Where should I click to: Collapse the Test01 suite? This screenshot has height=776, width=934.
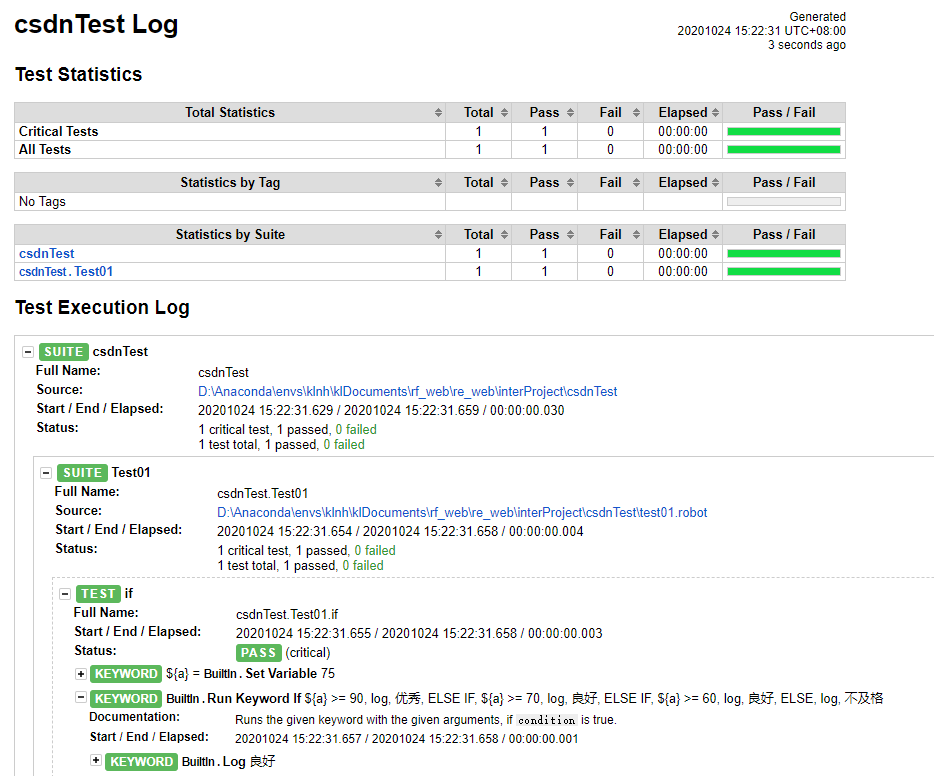(46, 473)
